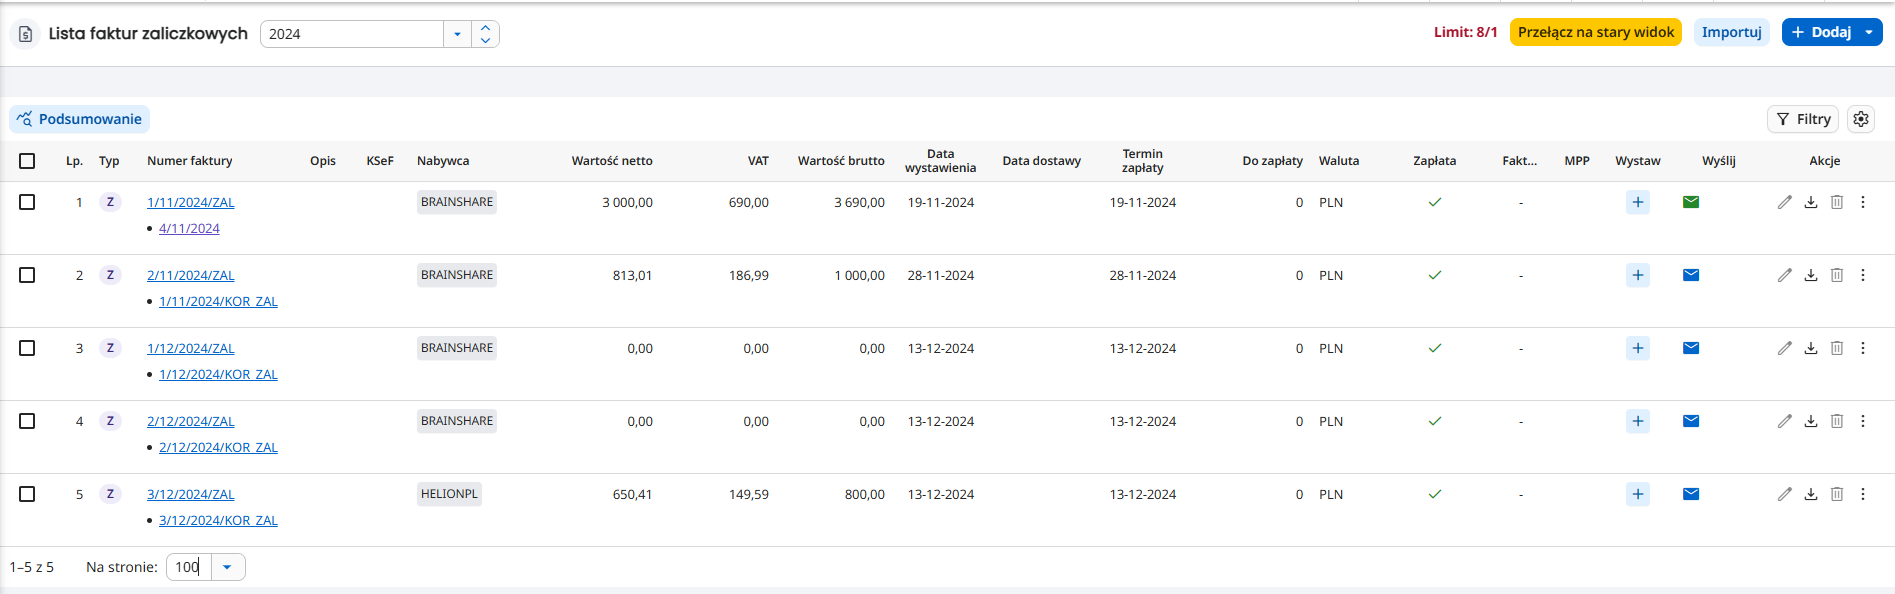This screenshot has height=594, width=1895.
Task: Download invoice 2/11/2024/ZAL
Action: click(x=1811, y=275)
